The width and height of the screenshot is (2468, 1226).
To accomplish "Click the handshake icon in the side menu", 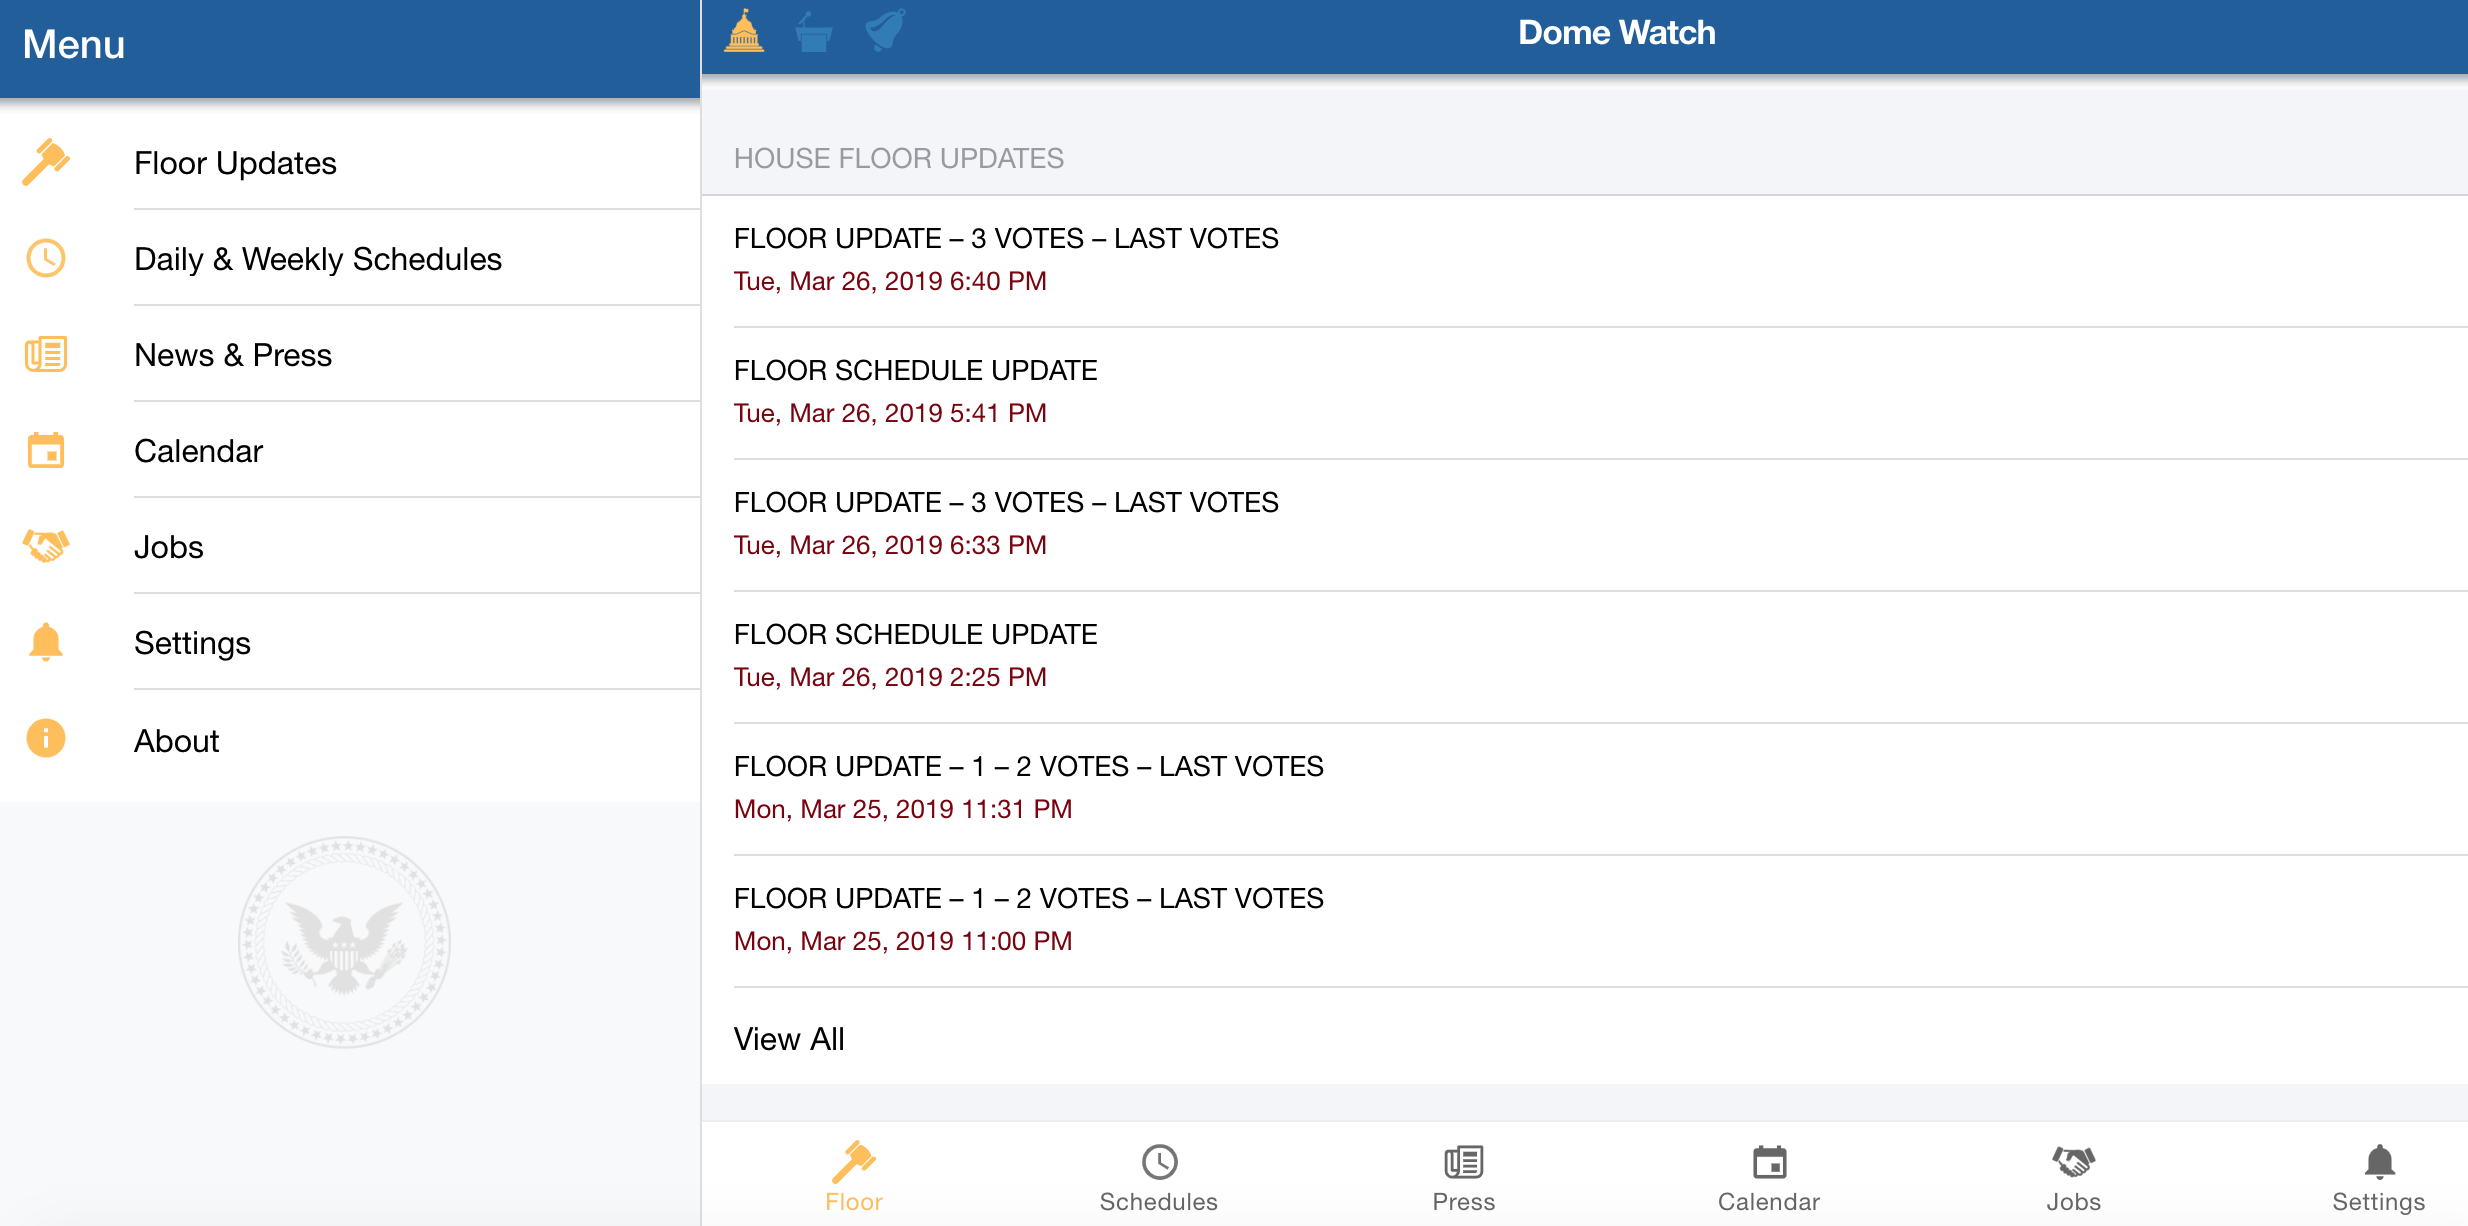I will coord(46,546).
